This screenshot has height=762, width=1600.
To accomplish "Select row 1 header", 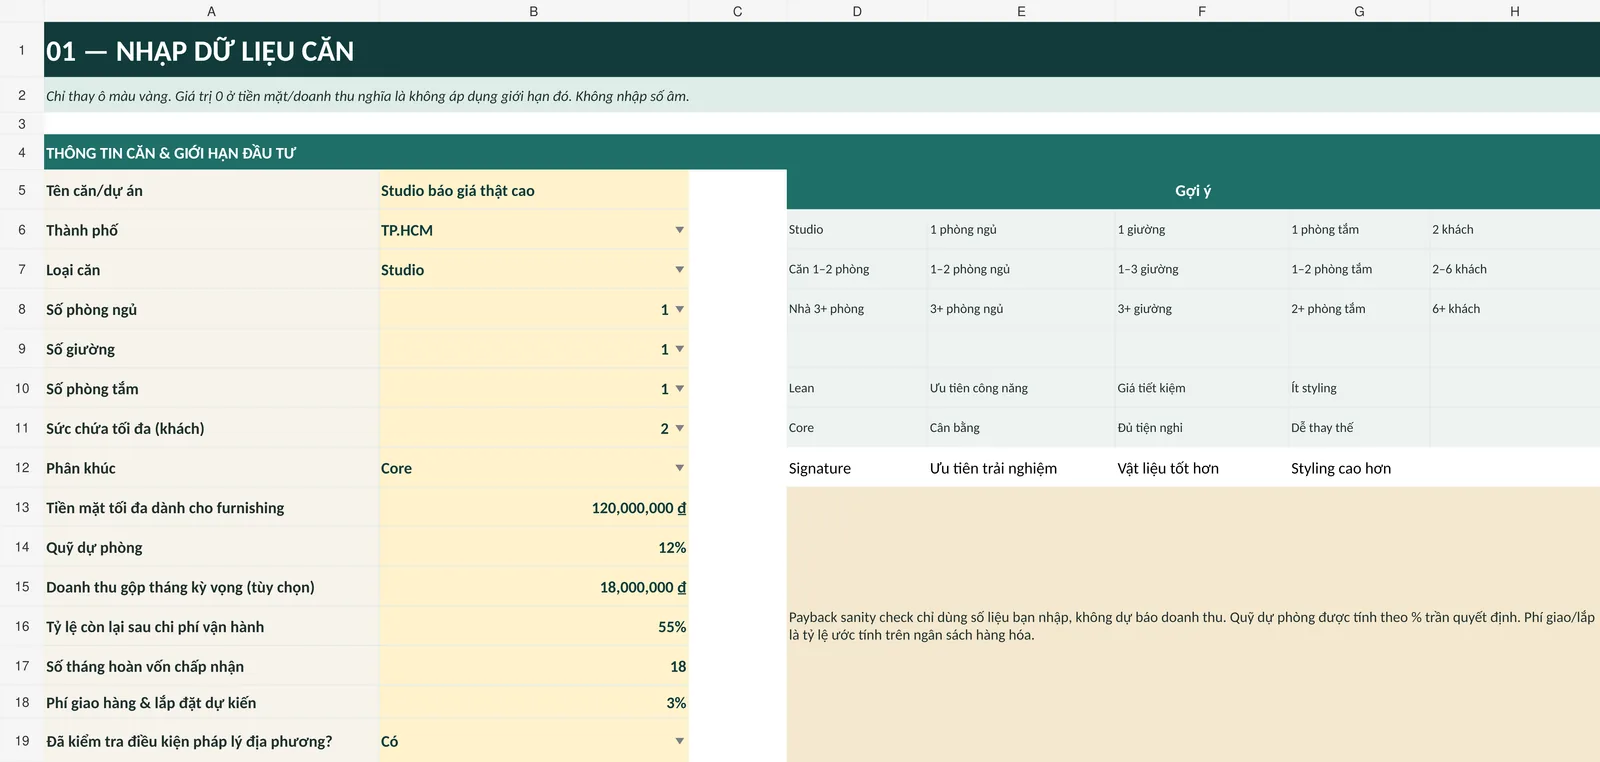I will 22,50.
